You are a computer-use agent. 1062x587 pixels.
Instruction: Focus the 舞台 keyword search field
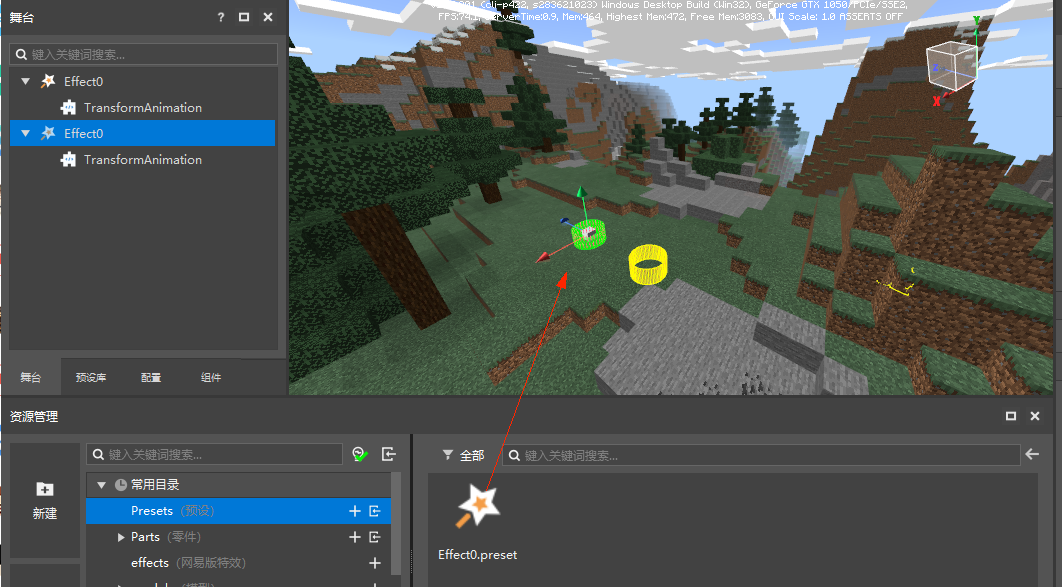pos(144,54)
